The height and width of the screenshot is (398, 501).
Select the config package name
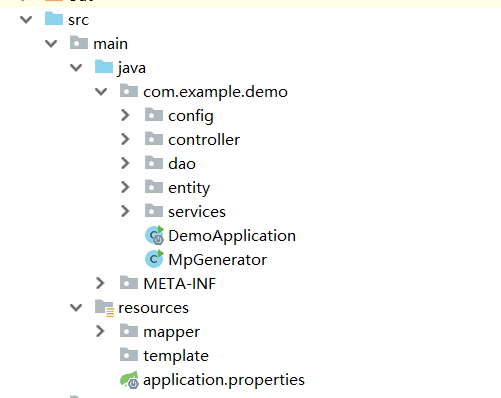coord(191,116)
